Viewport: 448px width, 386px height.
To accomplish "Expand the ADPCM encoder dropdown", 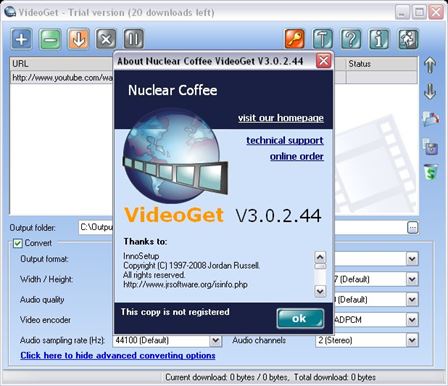I will coord(412,320).
